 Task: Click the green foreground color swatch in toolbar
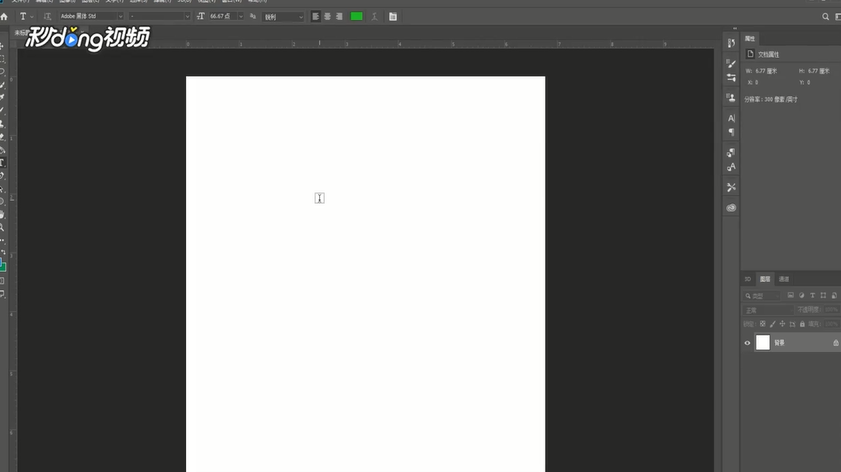point(3,266)
